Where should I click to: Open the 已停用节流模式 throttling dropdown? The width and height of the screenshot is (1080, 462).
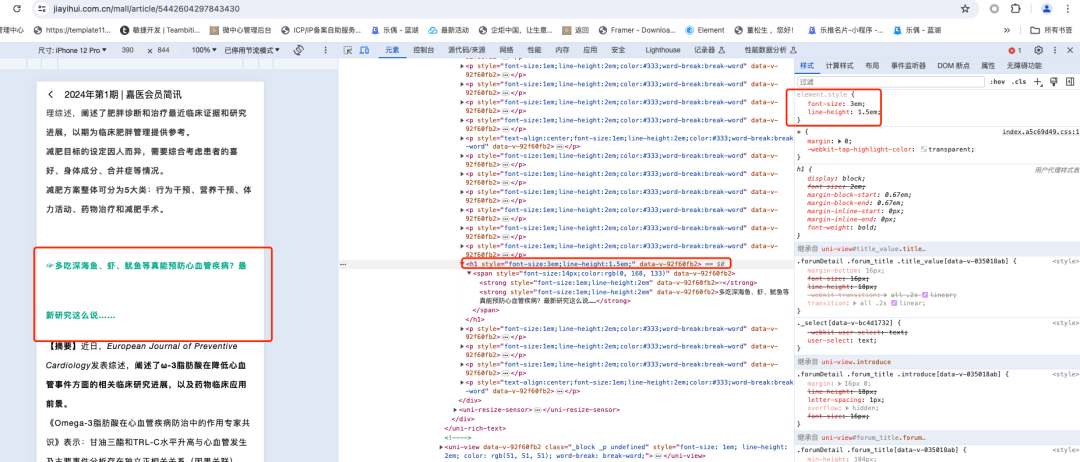(x=252, y=50)
